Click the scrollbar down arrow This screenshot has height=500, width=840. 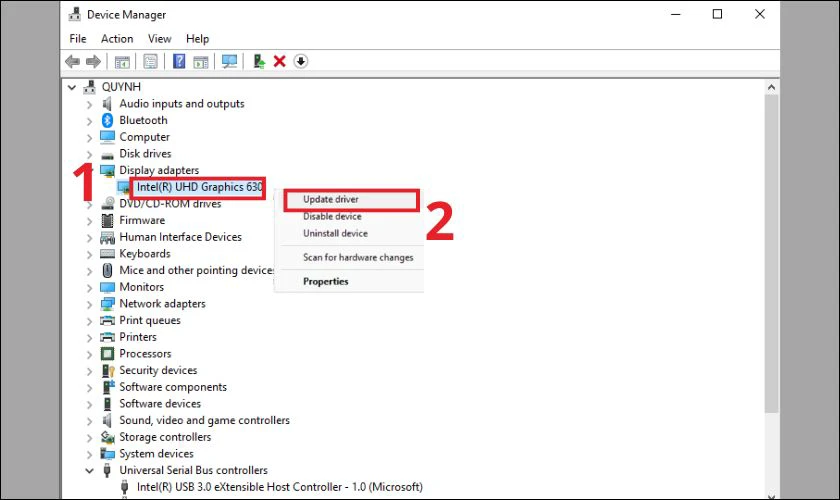pos(771,496)
